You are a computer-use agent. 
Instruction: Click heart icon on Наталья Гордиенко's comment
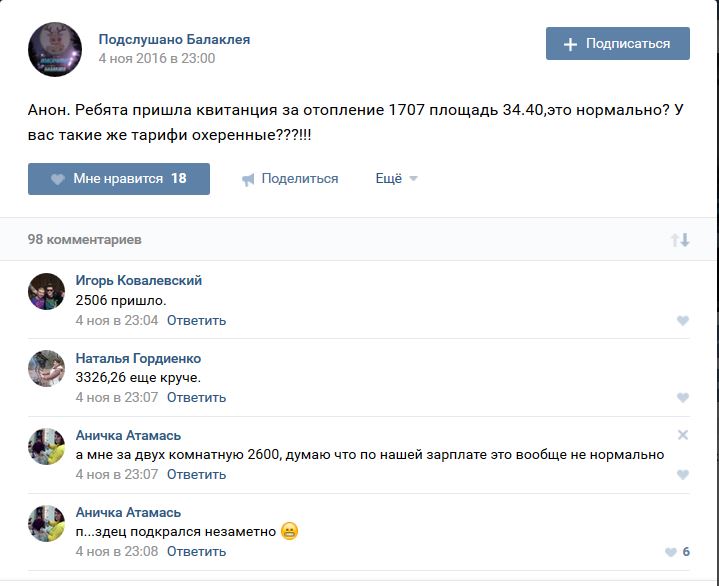[x=683, y=398]
